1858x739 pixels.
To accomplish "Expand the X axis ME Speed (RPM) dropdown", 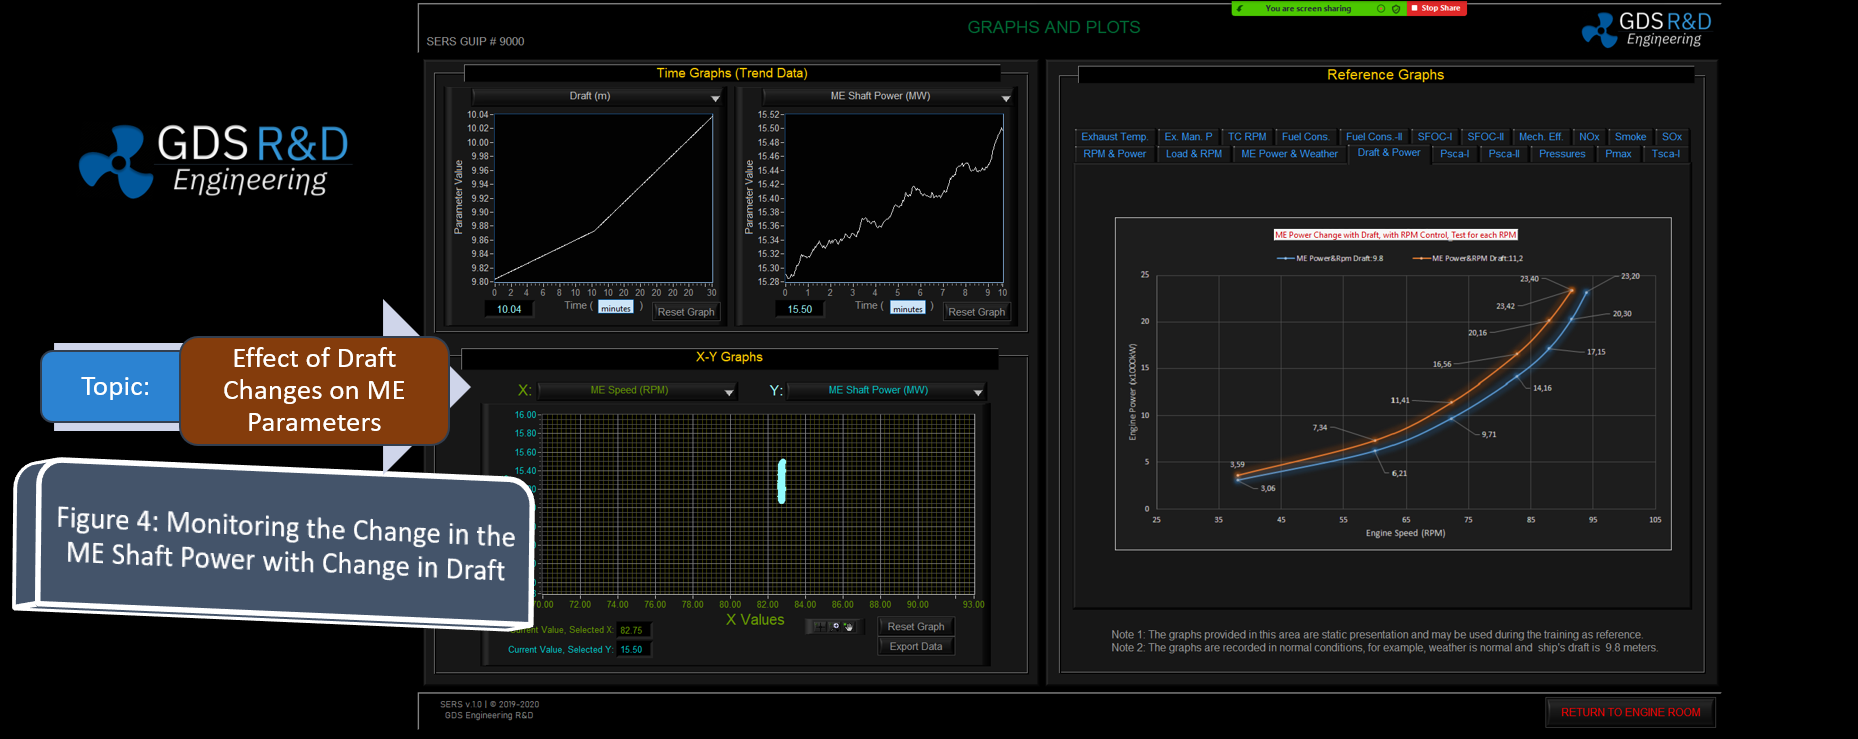I will coord(729,392).
